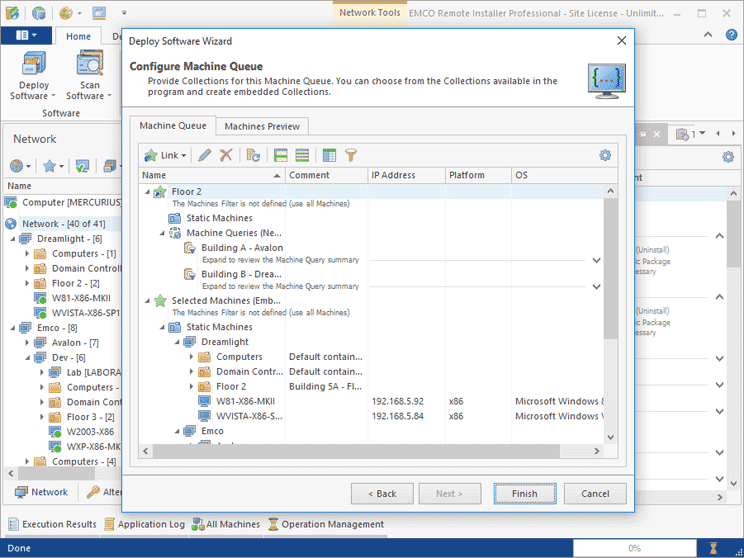Expand Building A - Avalon query summary
Viewport: 744px width, 558px height.
[x=596, y=260]
